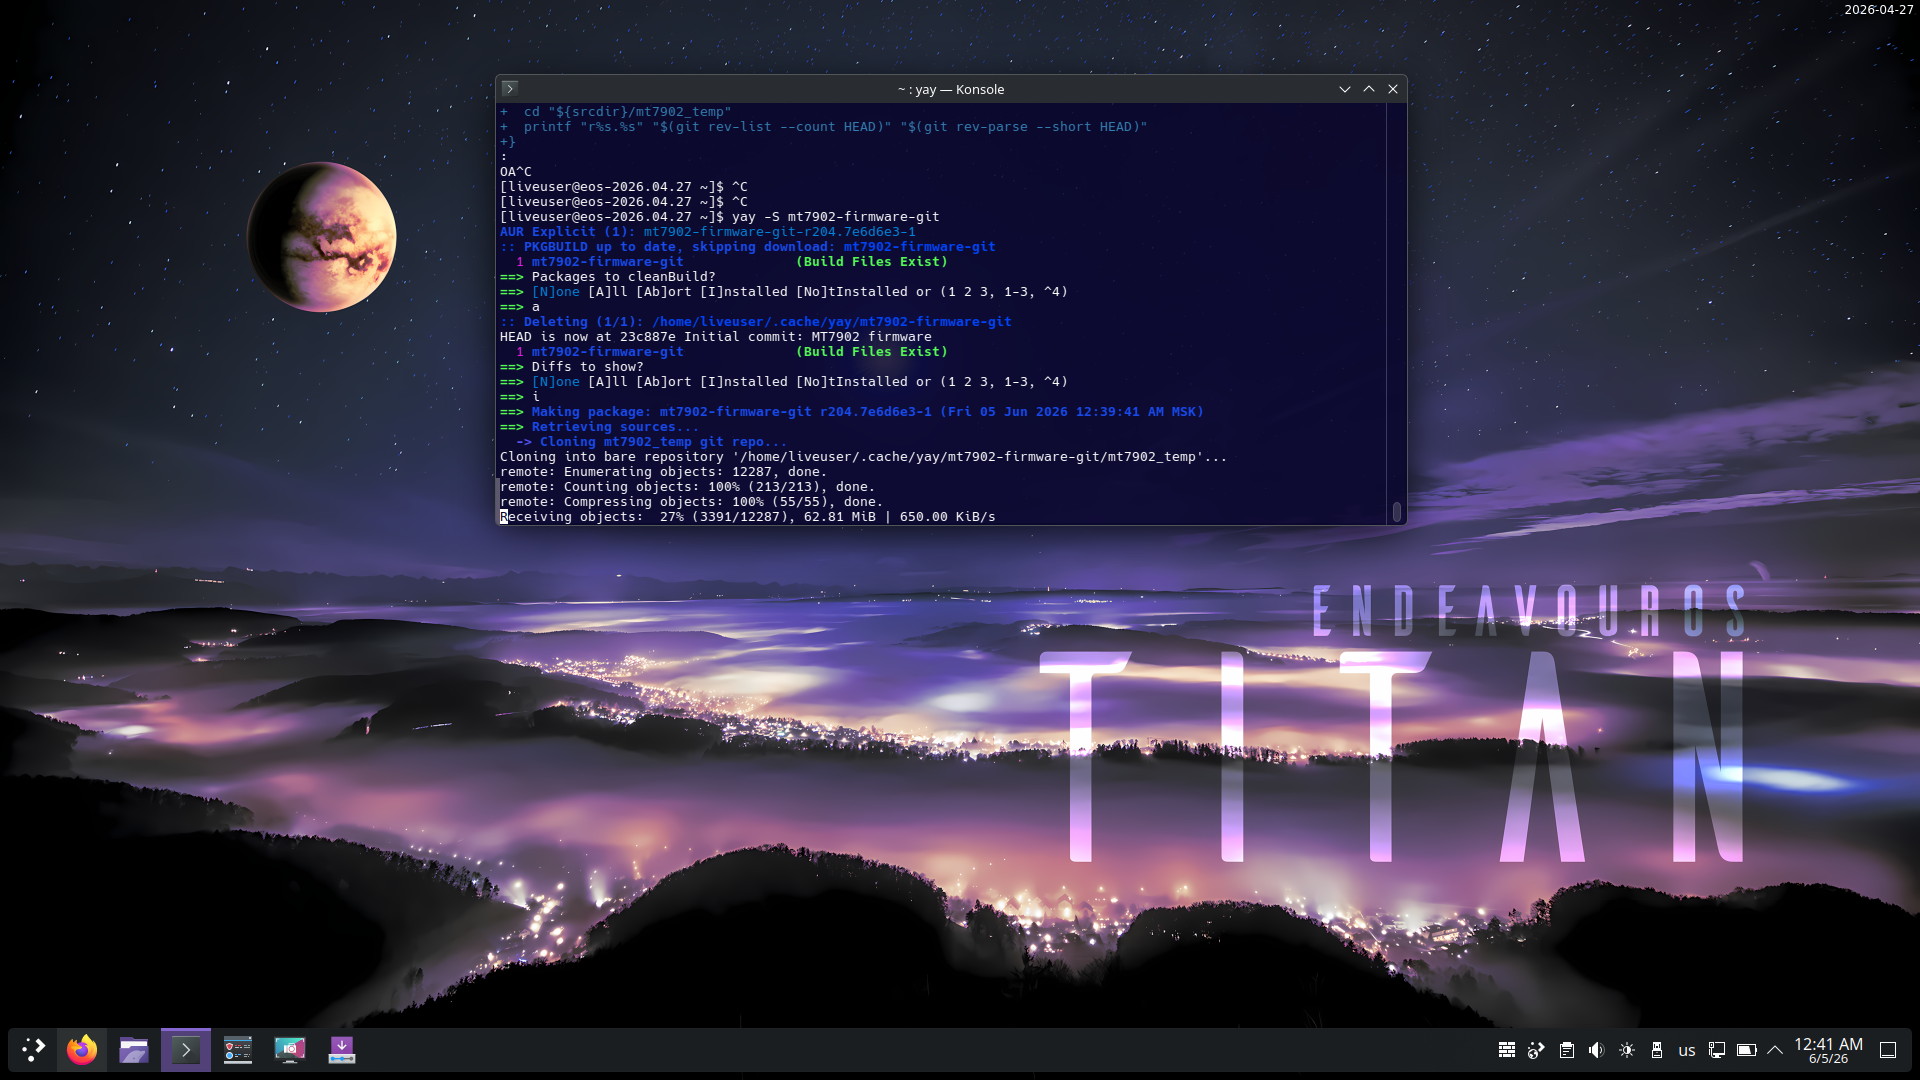Click the 'AUR Explicit (1)' line
The image size is (1920, 1080).
(x=708, y=232)
